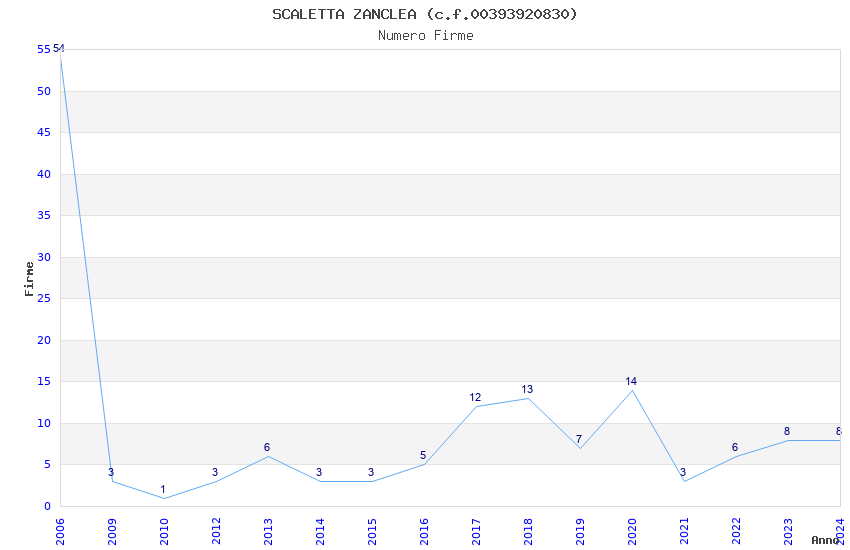Select y-axis tick label 10

(44, 423)
